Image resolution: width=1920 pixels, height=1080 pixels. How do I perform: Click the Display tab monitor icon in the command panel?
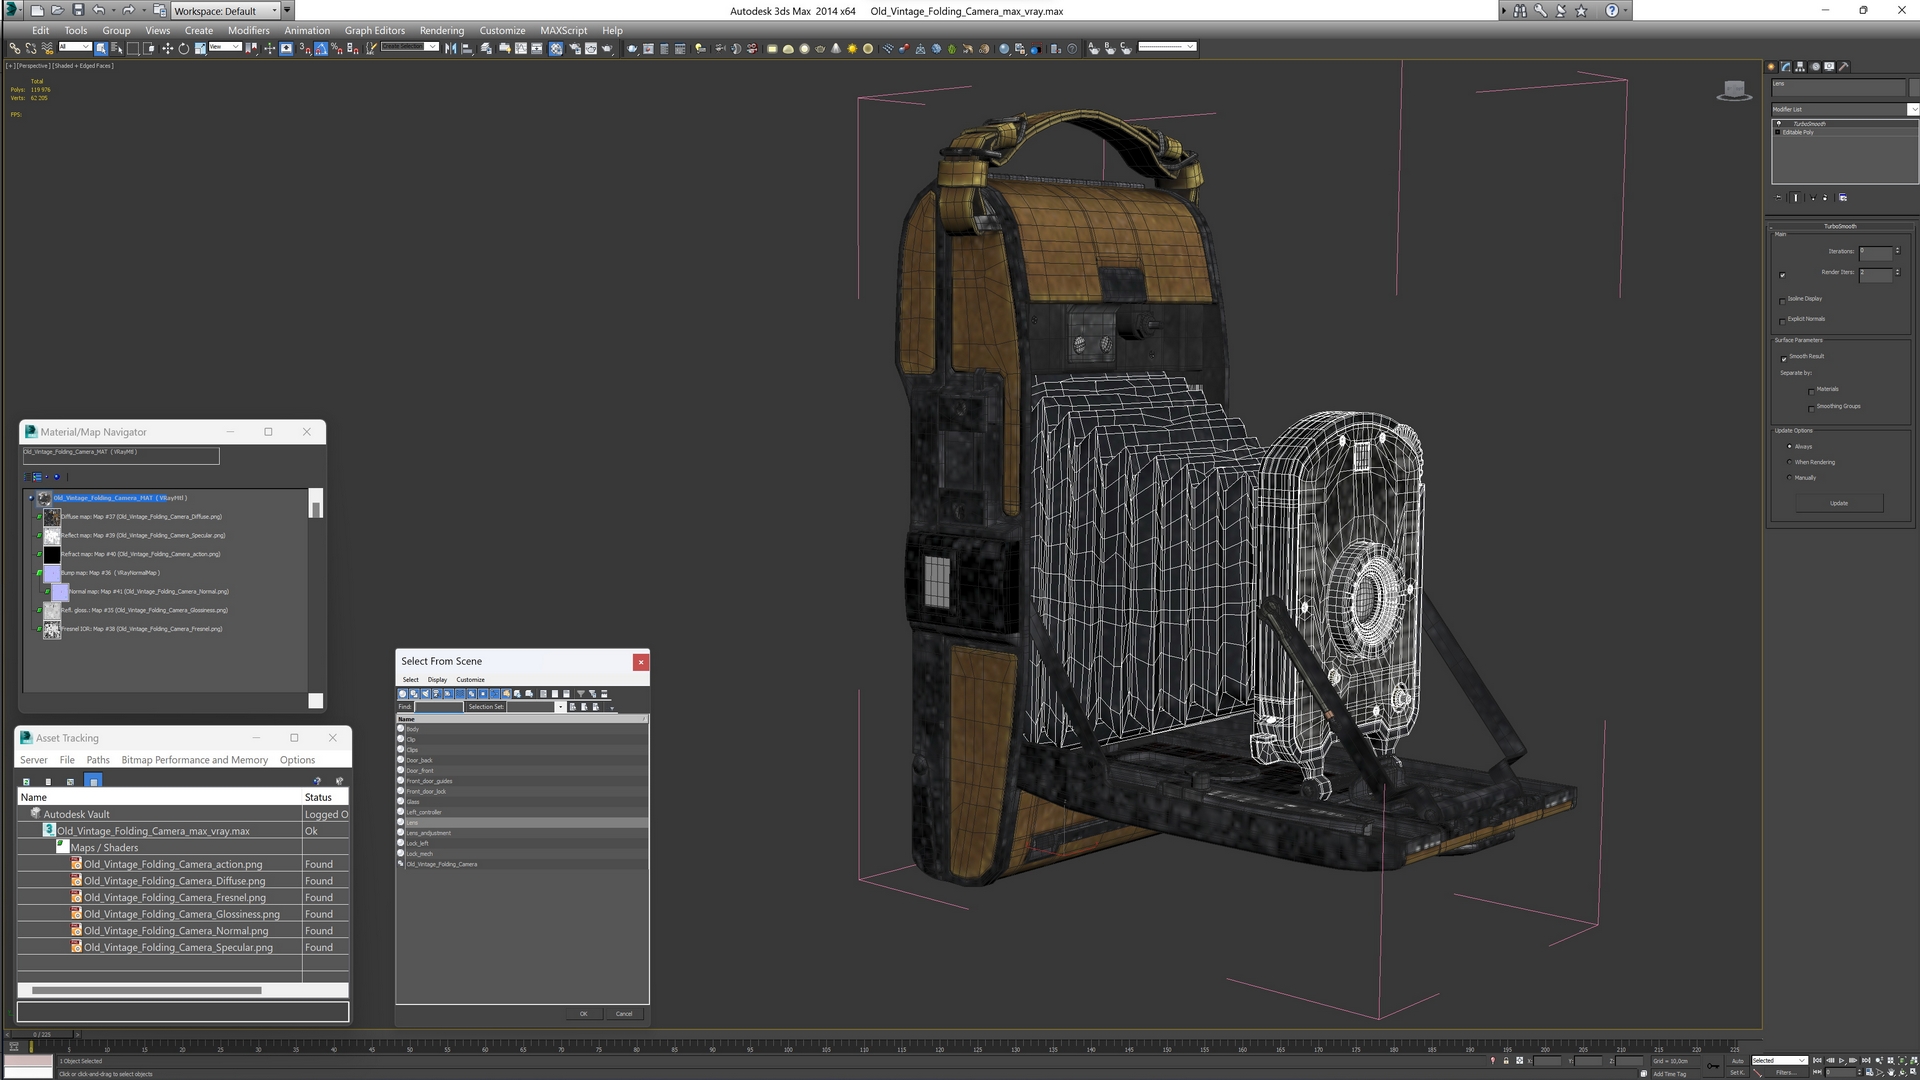[1829, 67]
